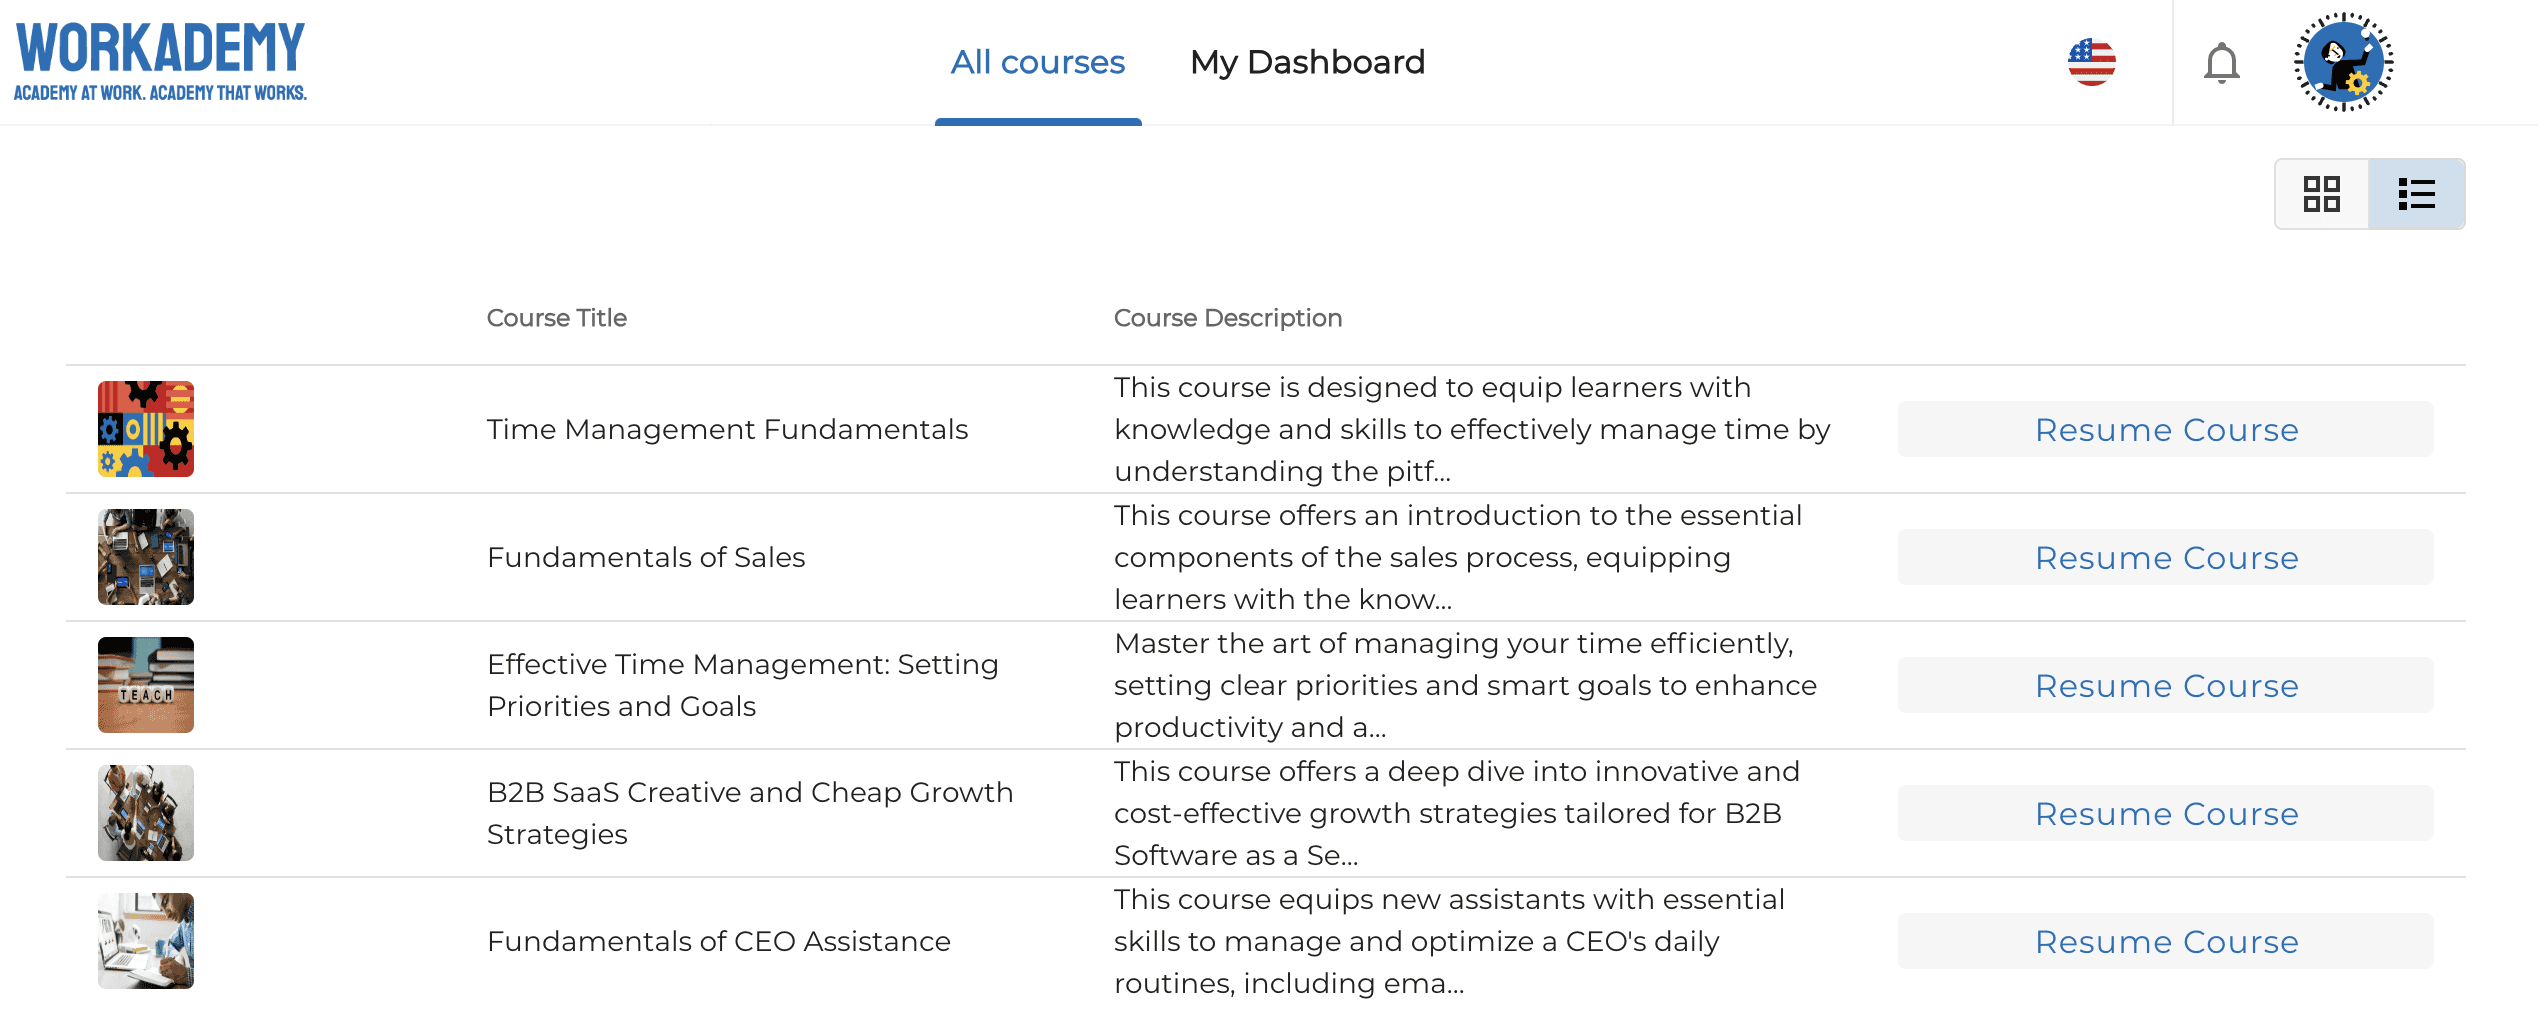Open the Fundamentals of Sales title
Viewport: 2538px width, 1034px height.
pyautogui.click(x=646, y=557)
